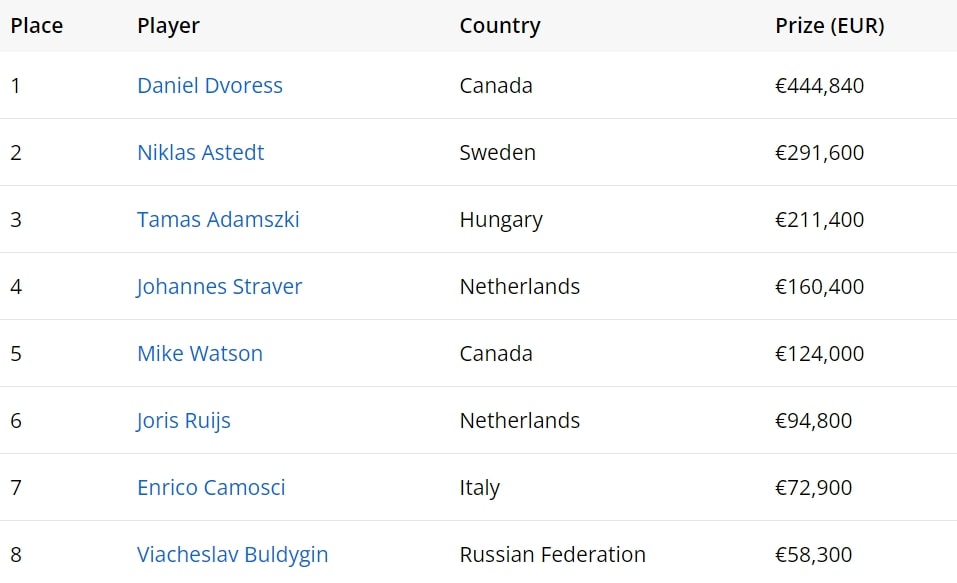Open Viacheslav Buldygin player link
957x583 pixels.
[x=232, y=555]
